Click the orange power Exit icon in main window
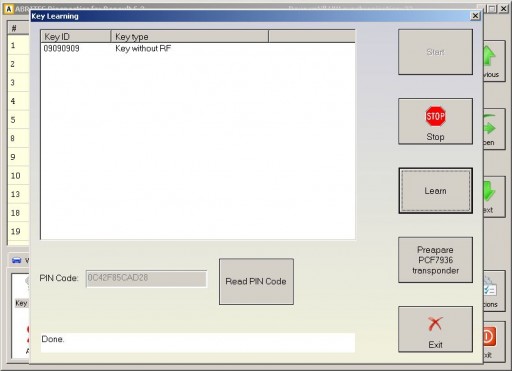This screenshot has height=371, width=512. click(x=489, y=337)
